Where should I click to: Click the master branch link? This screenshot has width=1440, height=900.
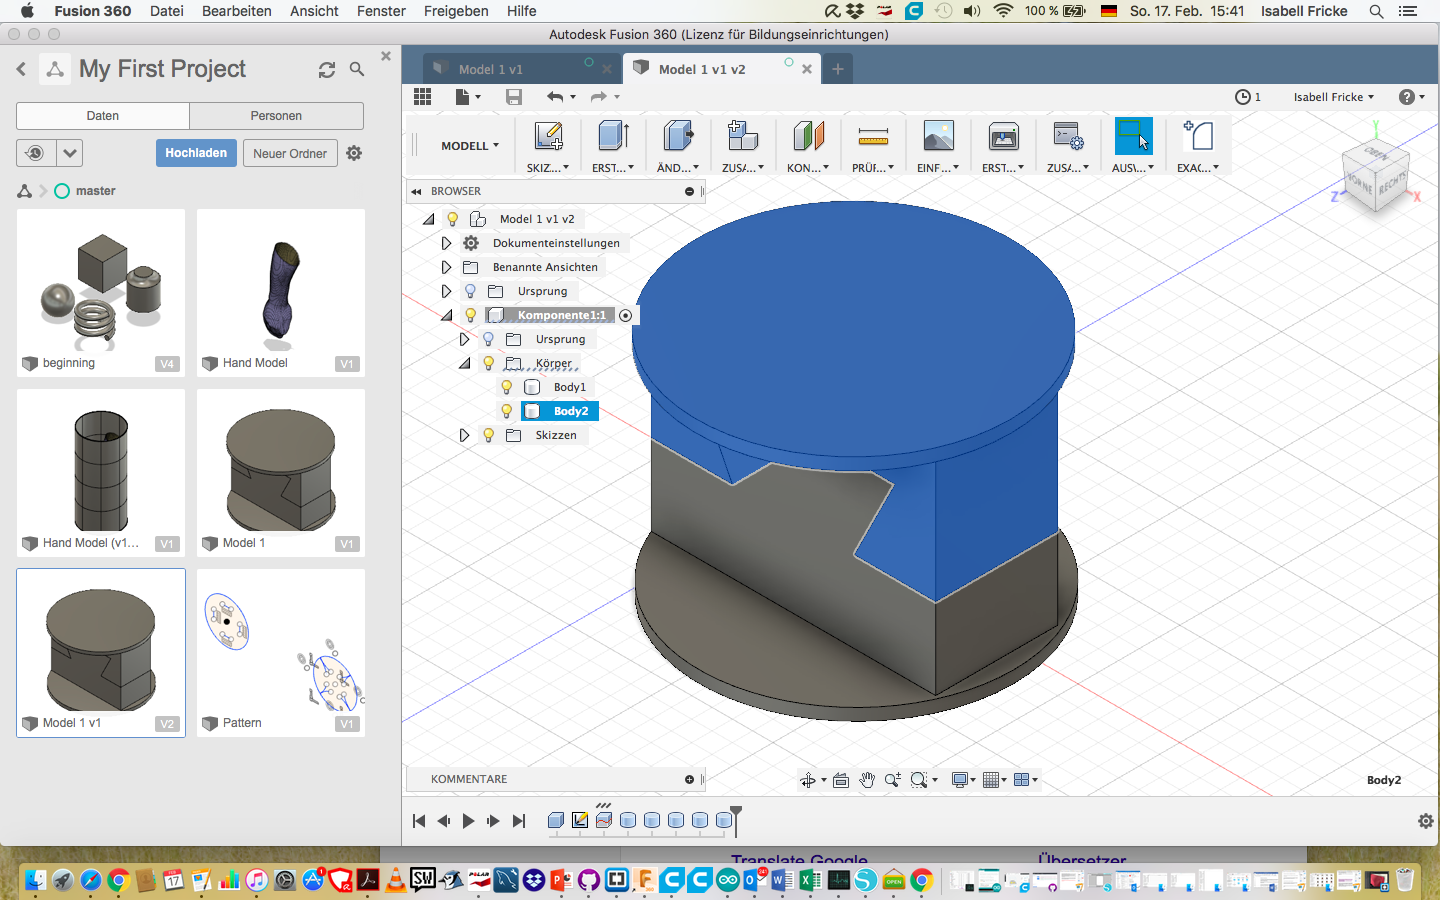click(x=95, y=191)
